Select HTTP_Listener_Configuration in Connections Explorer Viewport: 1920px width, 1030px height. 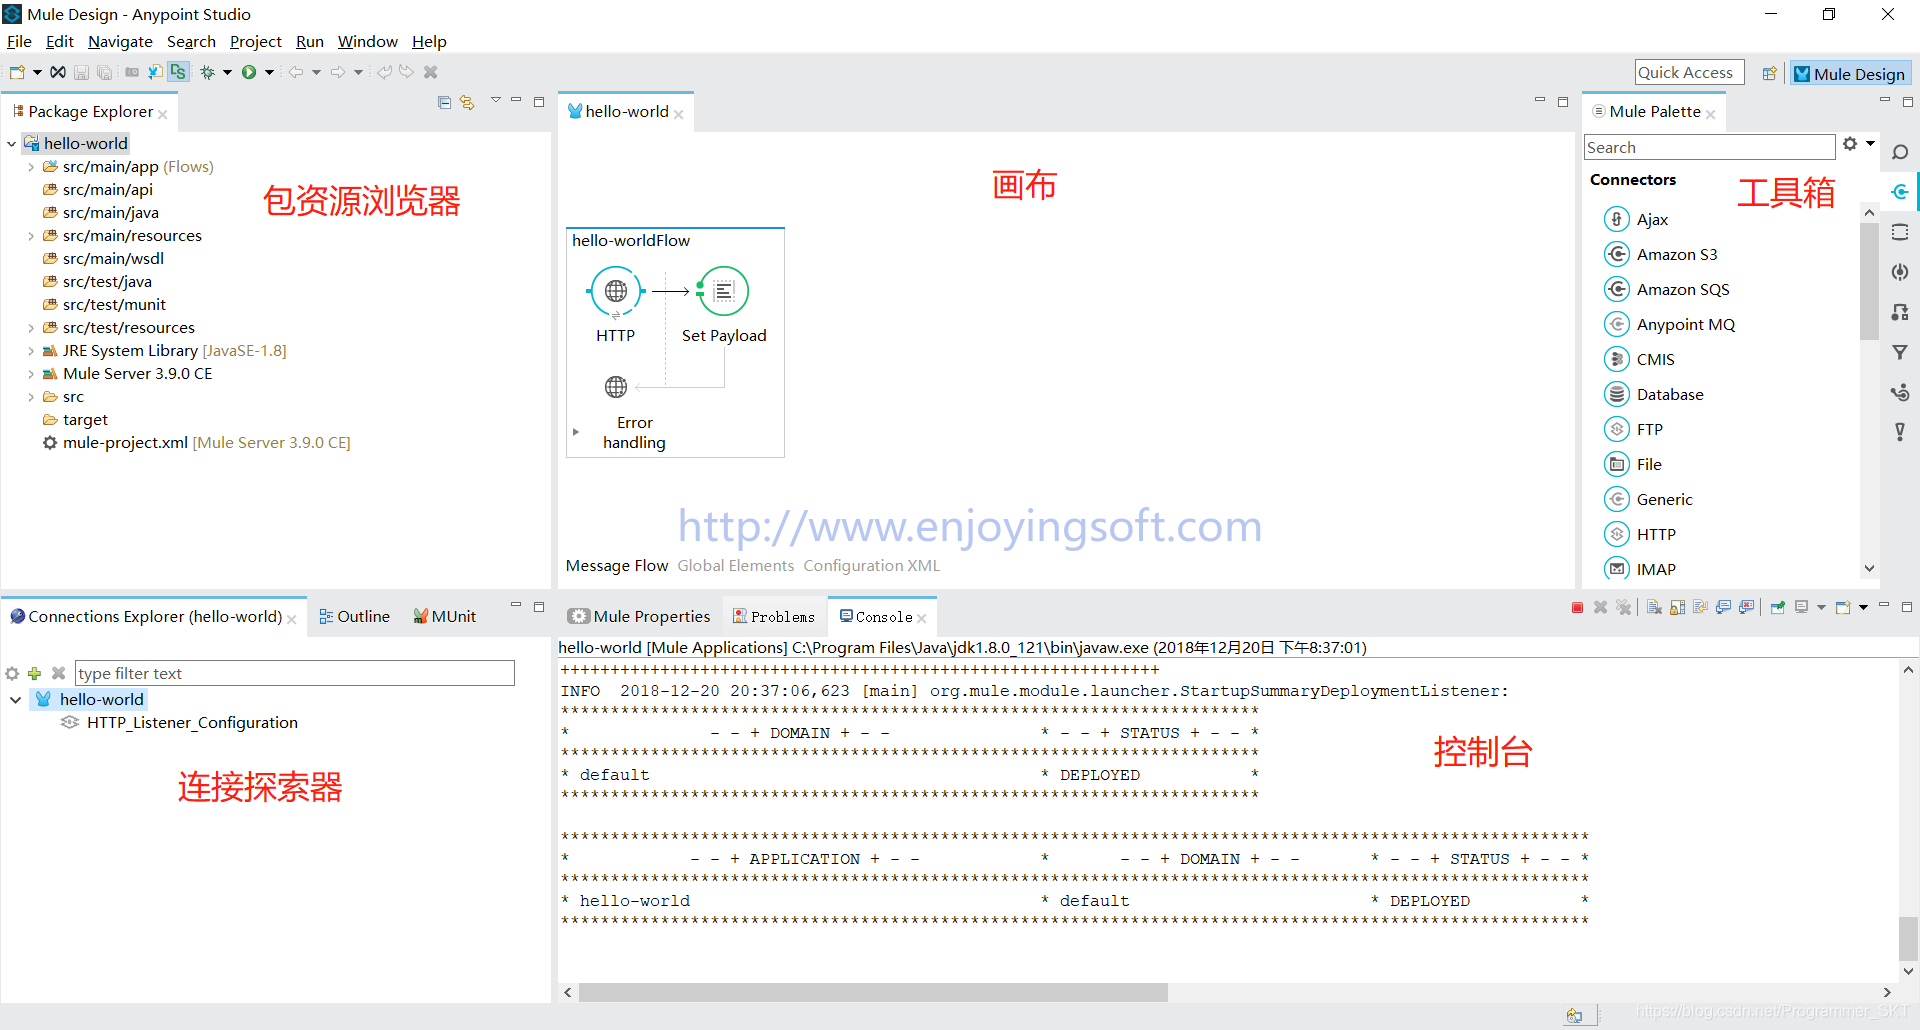click(180, 723)
